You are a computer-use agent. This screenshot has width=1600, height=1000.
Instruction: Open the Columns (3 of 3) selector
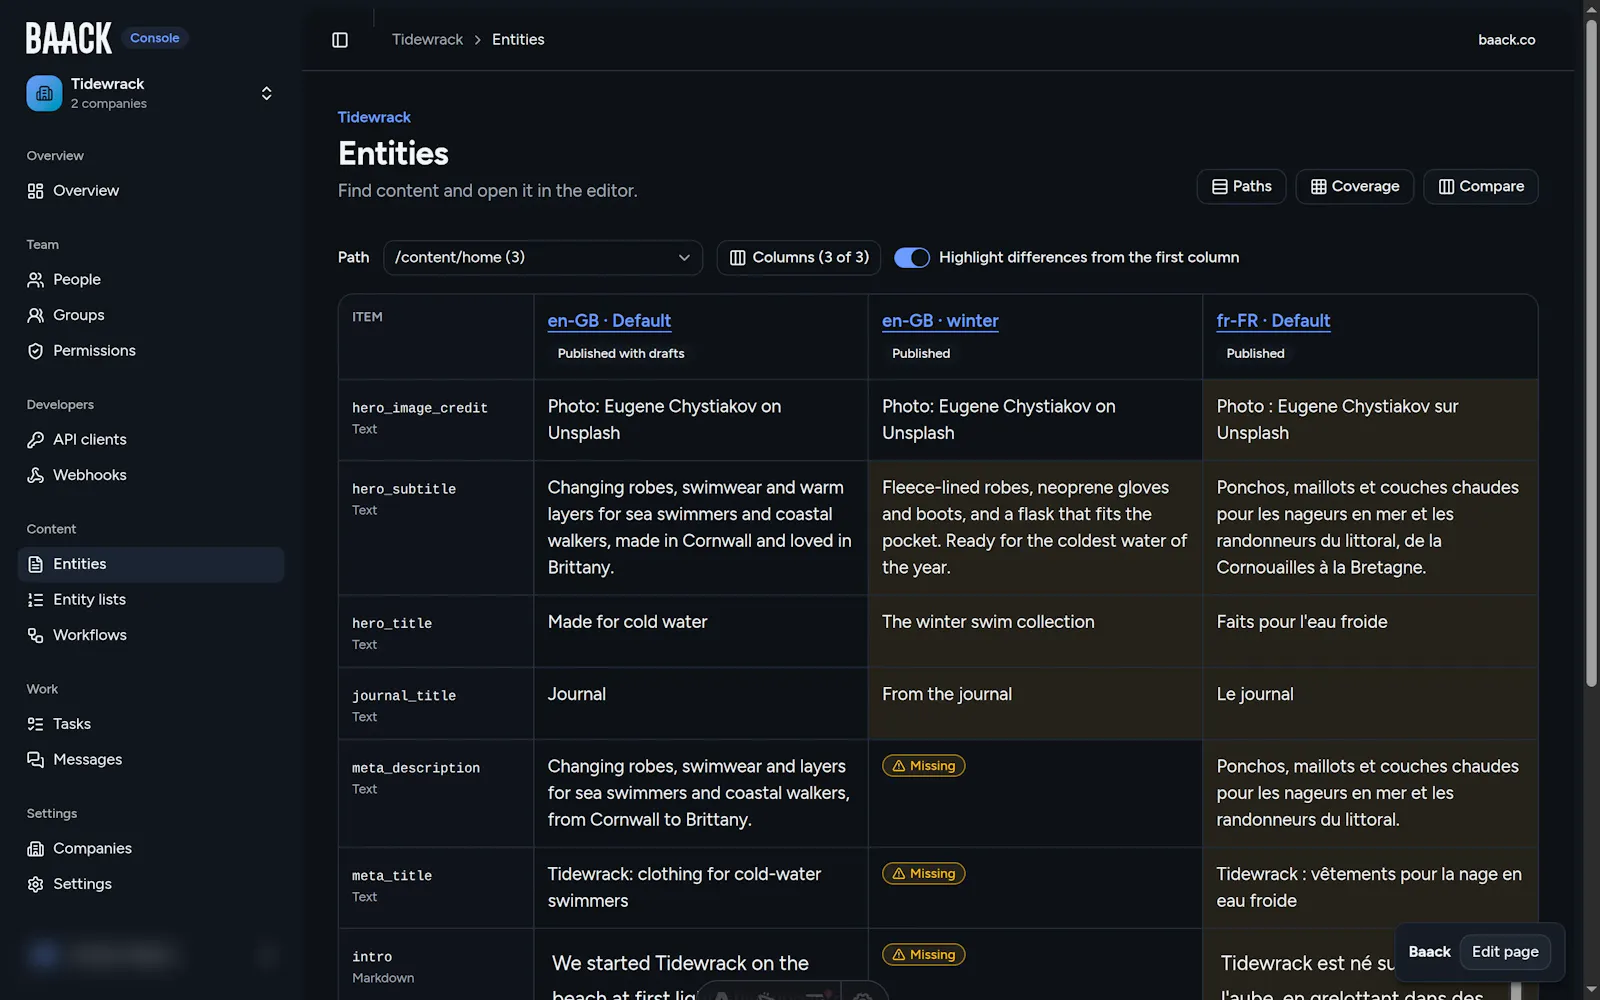(x=799, y=258)
